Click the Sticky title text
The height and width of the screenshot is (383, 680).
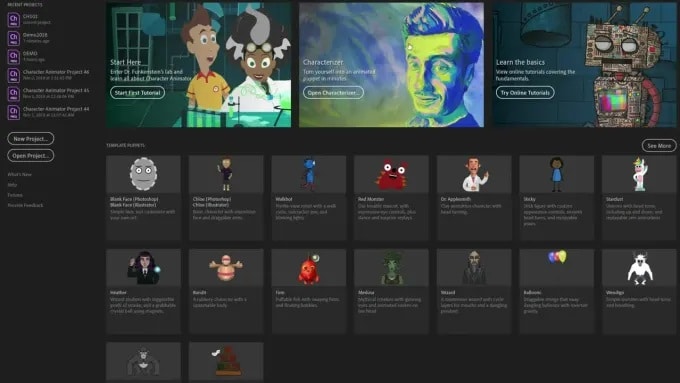point(530,199)
